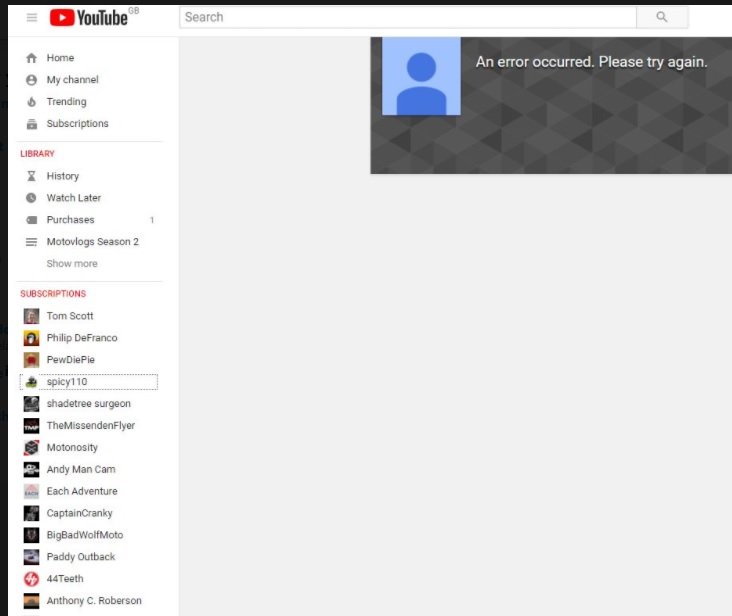Viewport: 732px width, 616px height.
Task: Click the Home house icon
Action: tap(31, 58)
